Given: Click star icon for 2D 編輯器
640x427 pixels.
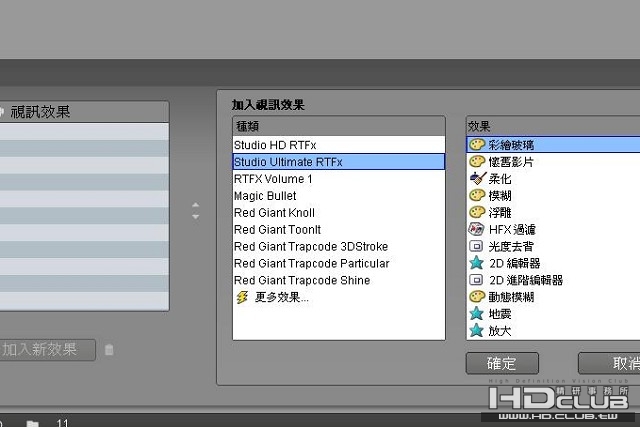Looking at the screenshot, I should tap(476, 263).
